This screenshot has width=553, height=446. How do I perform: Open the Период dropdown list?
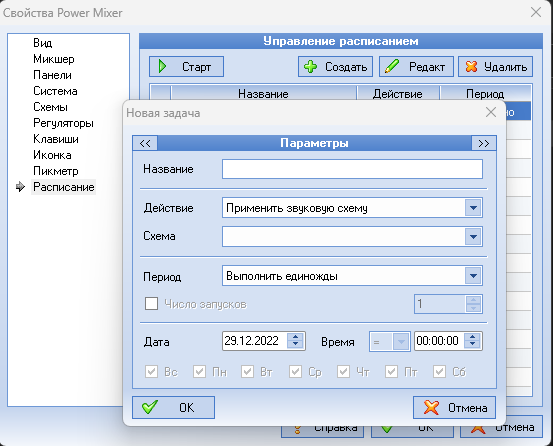473,276
